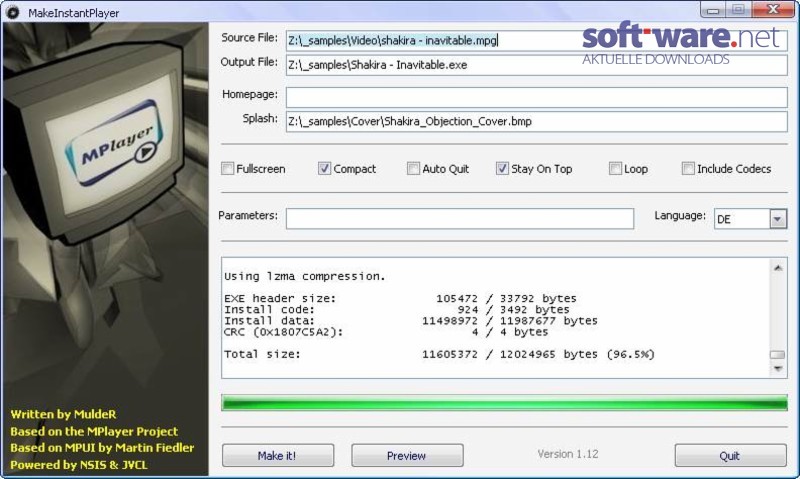Viewport: 800px width, 479px height.
Task: Click the Quit button
Action: 730,455
